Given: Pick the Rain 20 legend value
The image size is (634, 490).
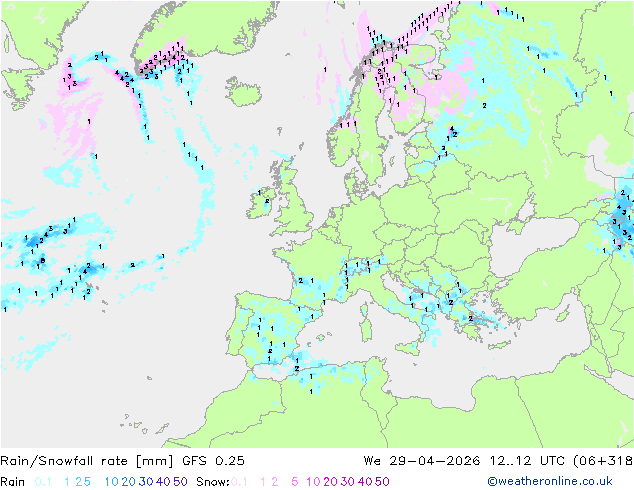Looking at the screenshot, I should 128,482.
